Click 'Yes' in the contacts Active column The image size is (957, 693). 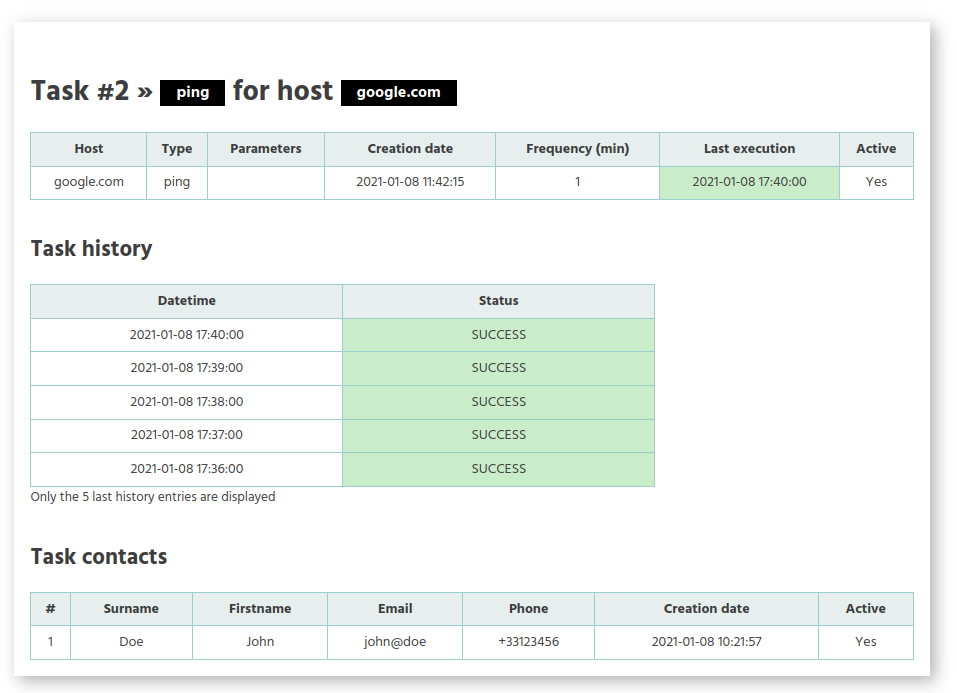[x=865, y=642]
